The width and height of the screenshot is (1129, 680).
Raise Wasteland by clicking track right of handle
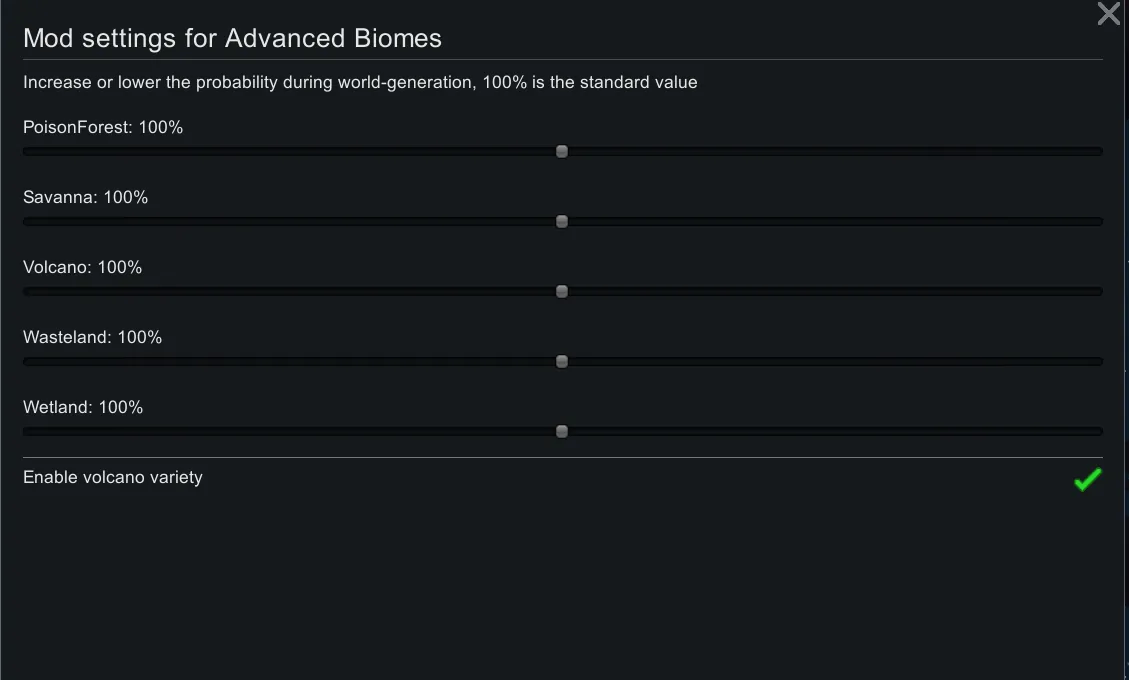(x=830, y=362)
